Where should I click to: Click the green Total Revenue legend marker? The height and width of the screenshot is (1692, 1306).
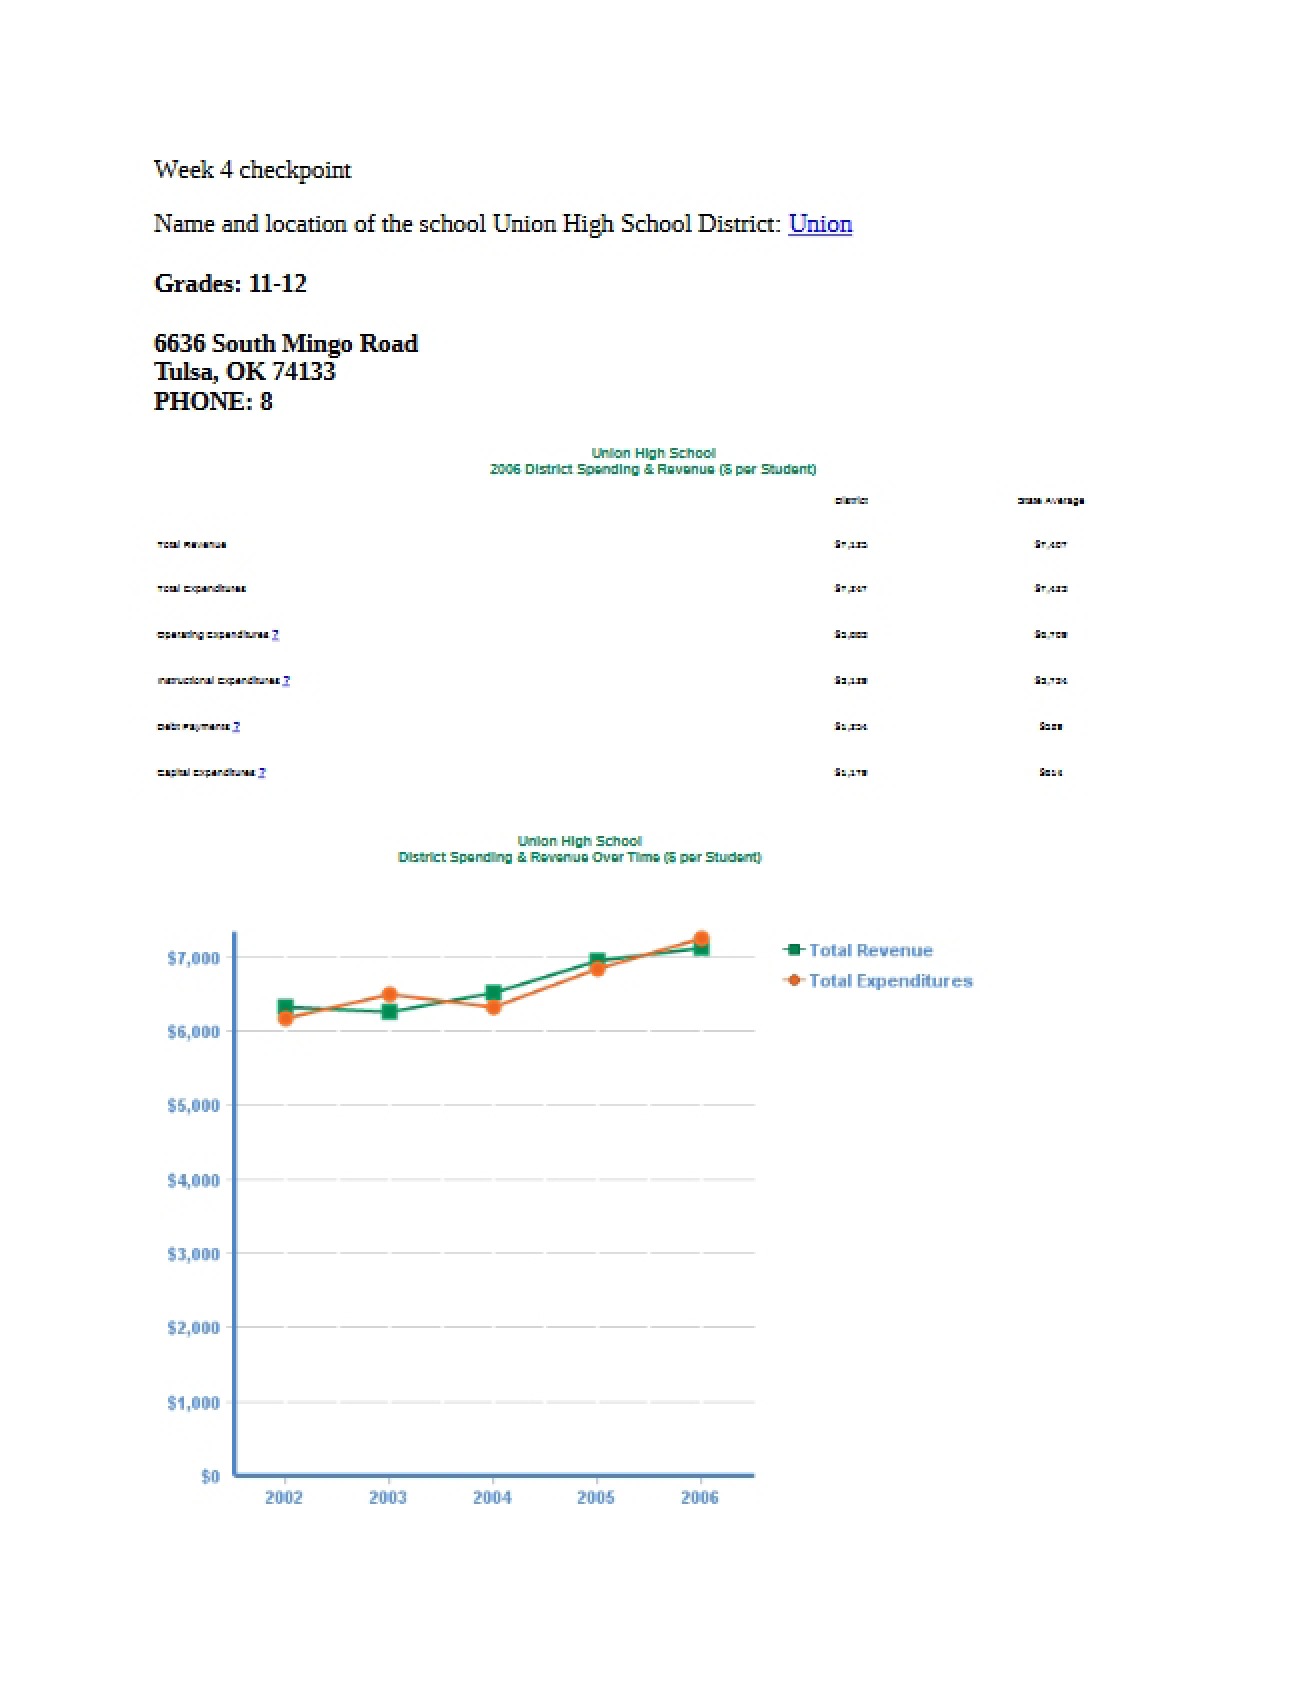pos(794,950)
